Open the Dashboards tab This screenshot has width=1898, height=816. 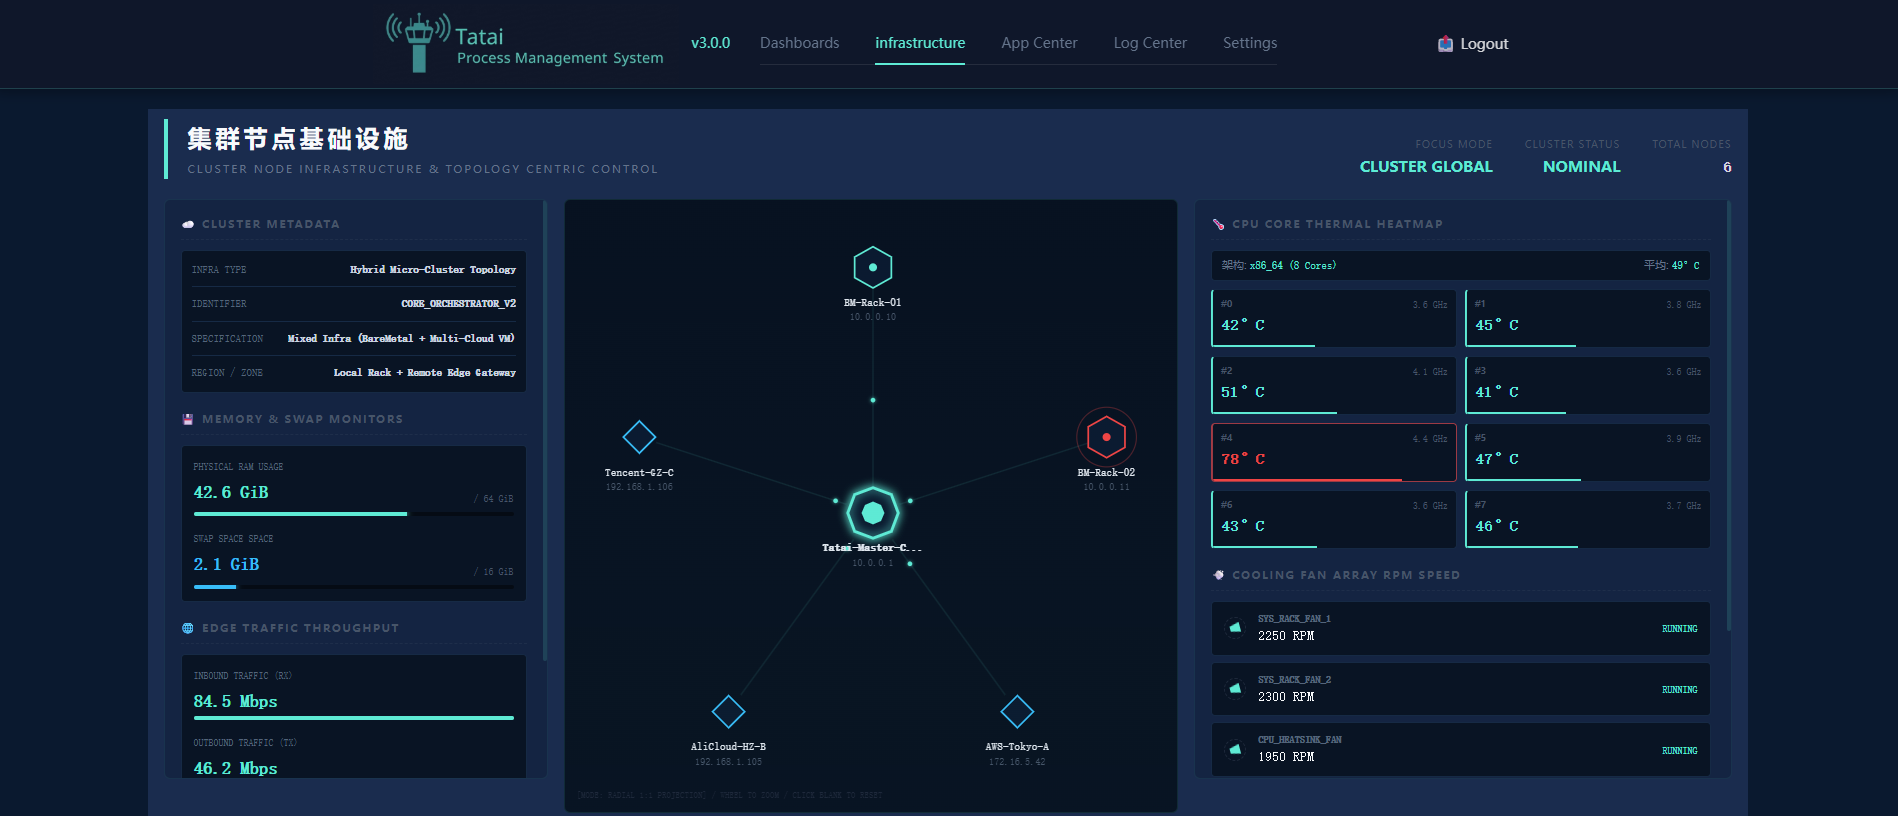[x=799, y=43]
